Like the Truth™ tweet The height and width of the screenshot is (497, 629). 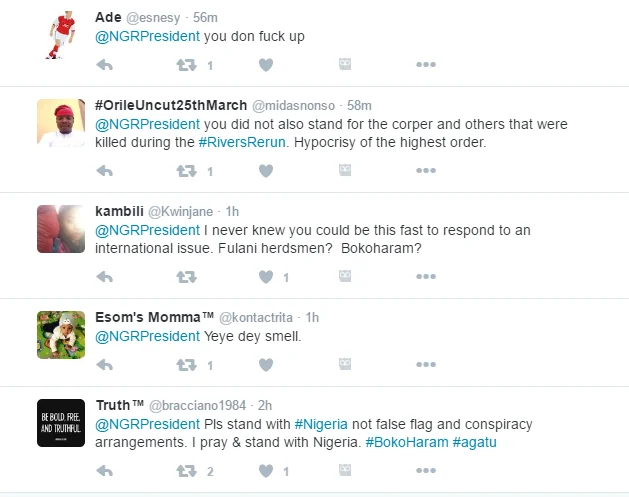click(x=266, y=471)
